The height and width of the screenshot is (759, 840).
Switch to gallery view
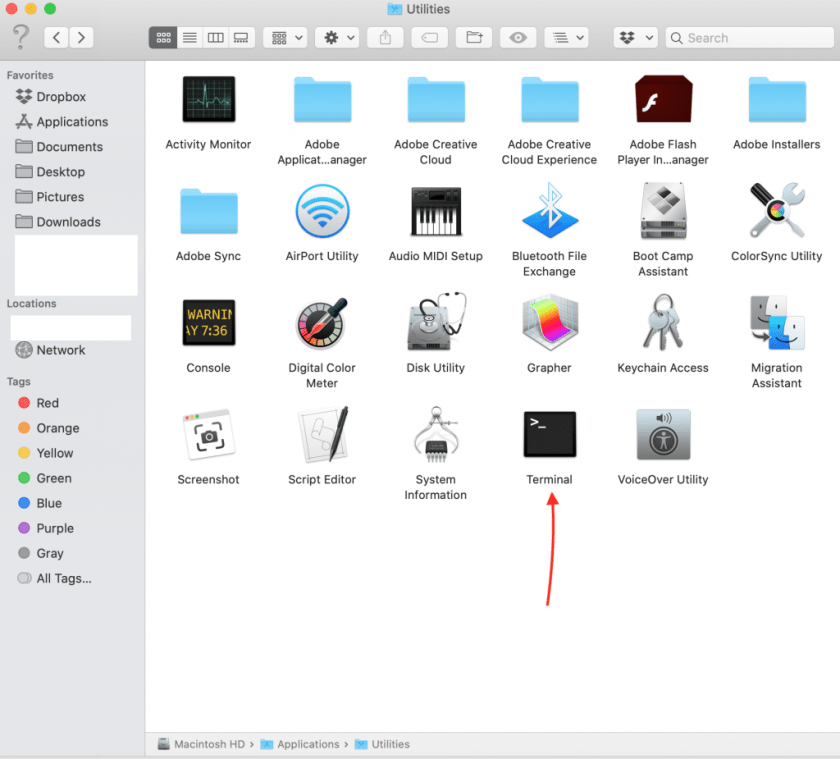[242, 37]
